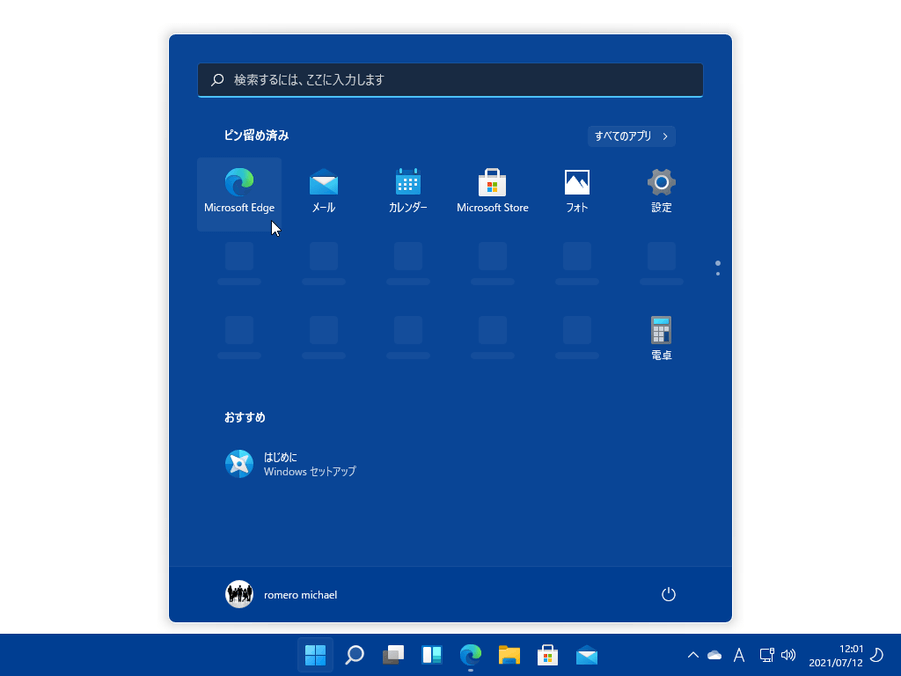
Task: Open notifications moon icon
Action: pyautogui.click(x=877, y=655)
